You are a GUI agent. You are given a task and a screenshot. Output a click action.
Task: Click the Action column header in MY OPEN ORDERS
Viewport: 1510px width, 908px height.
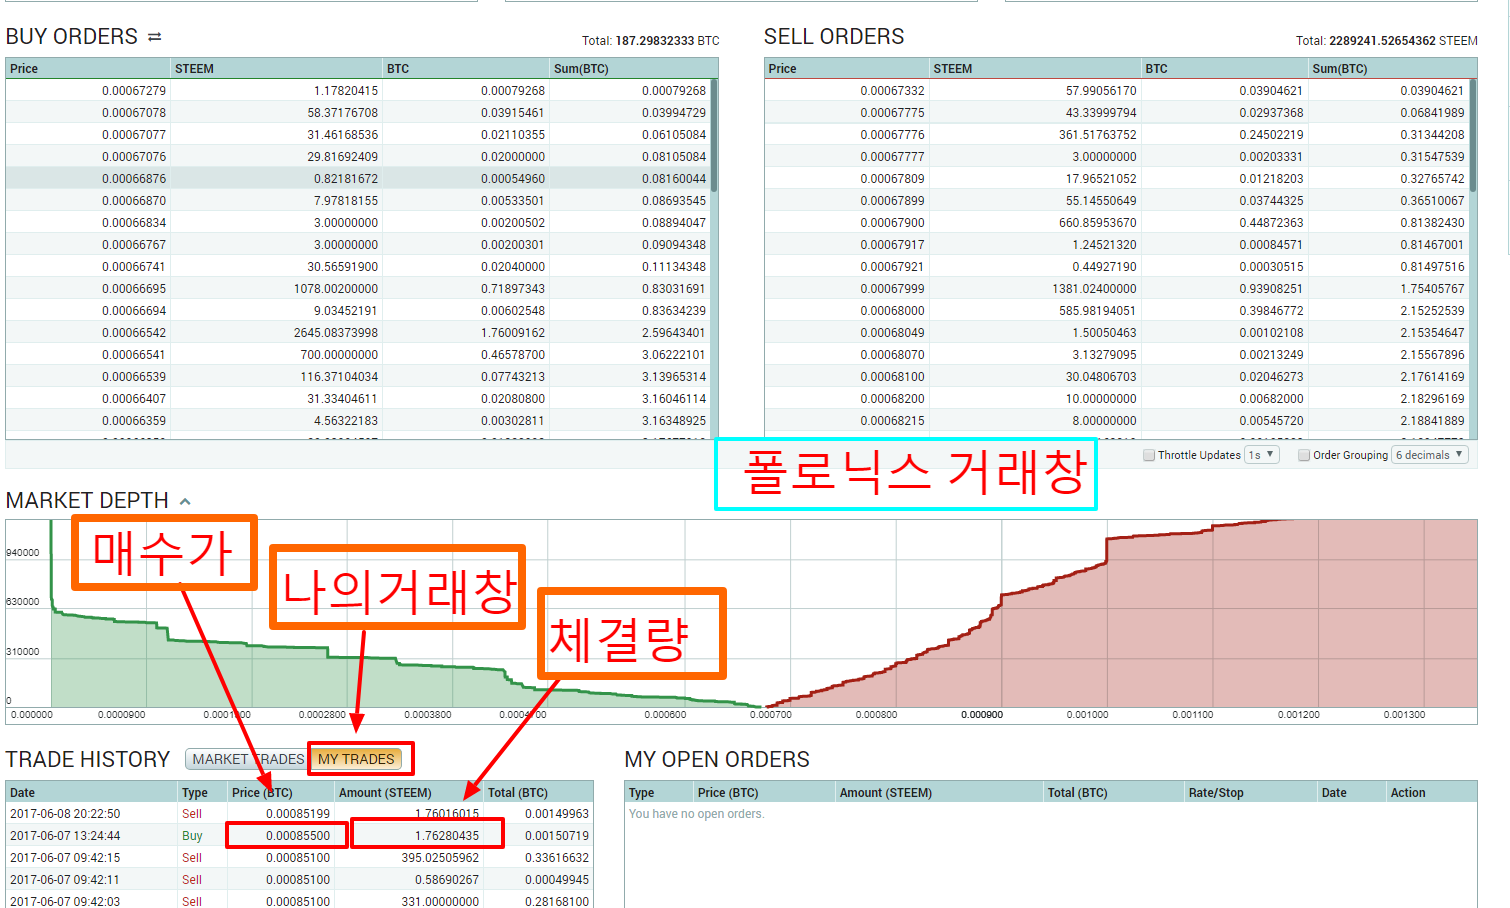point(1406,792)
